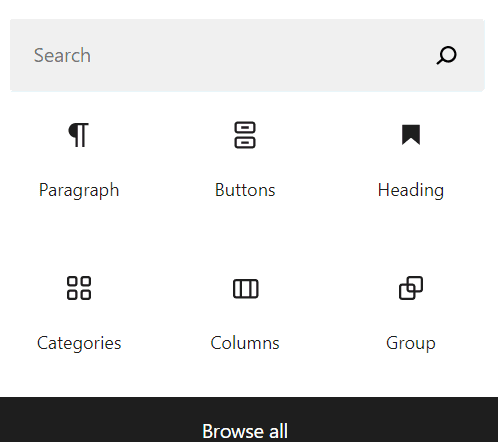The height and width of the screenshot is (442, 498).
Task: Focus the Search blocks input field
Action: [247, 55]
